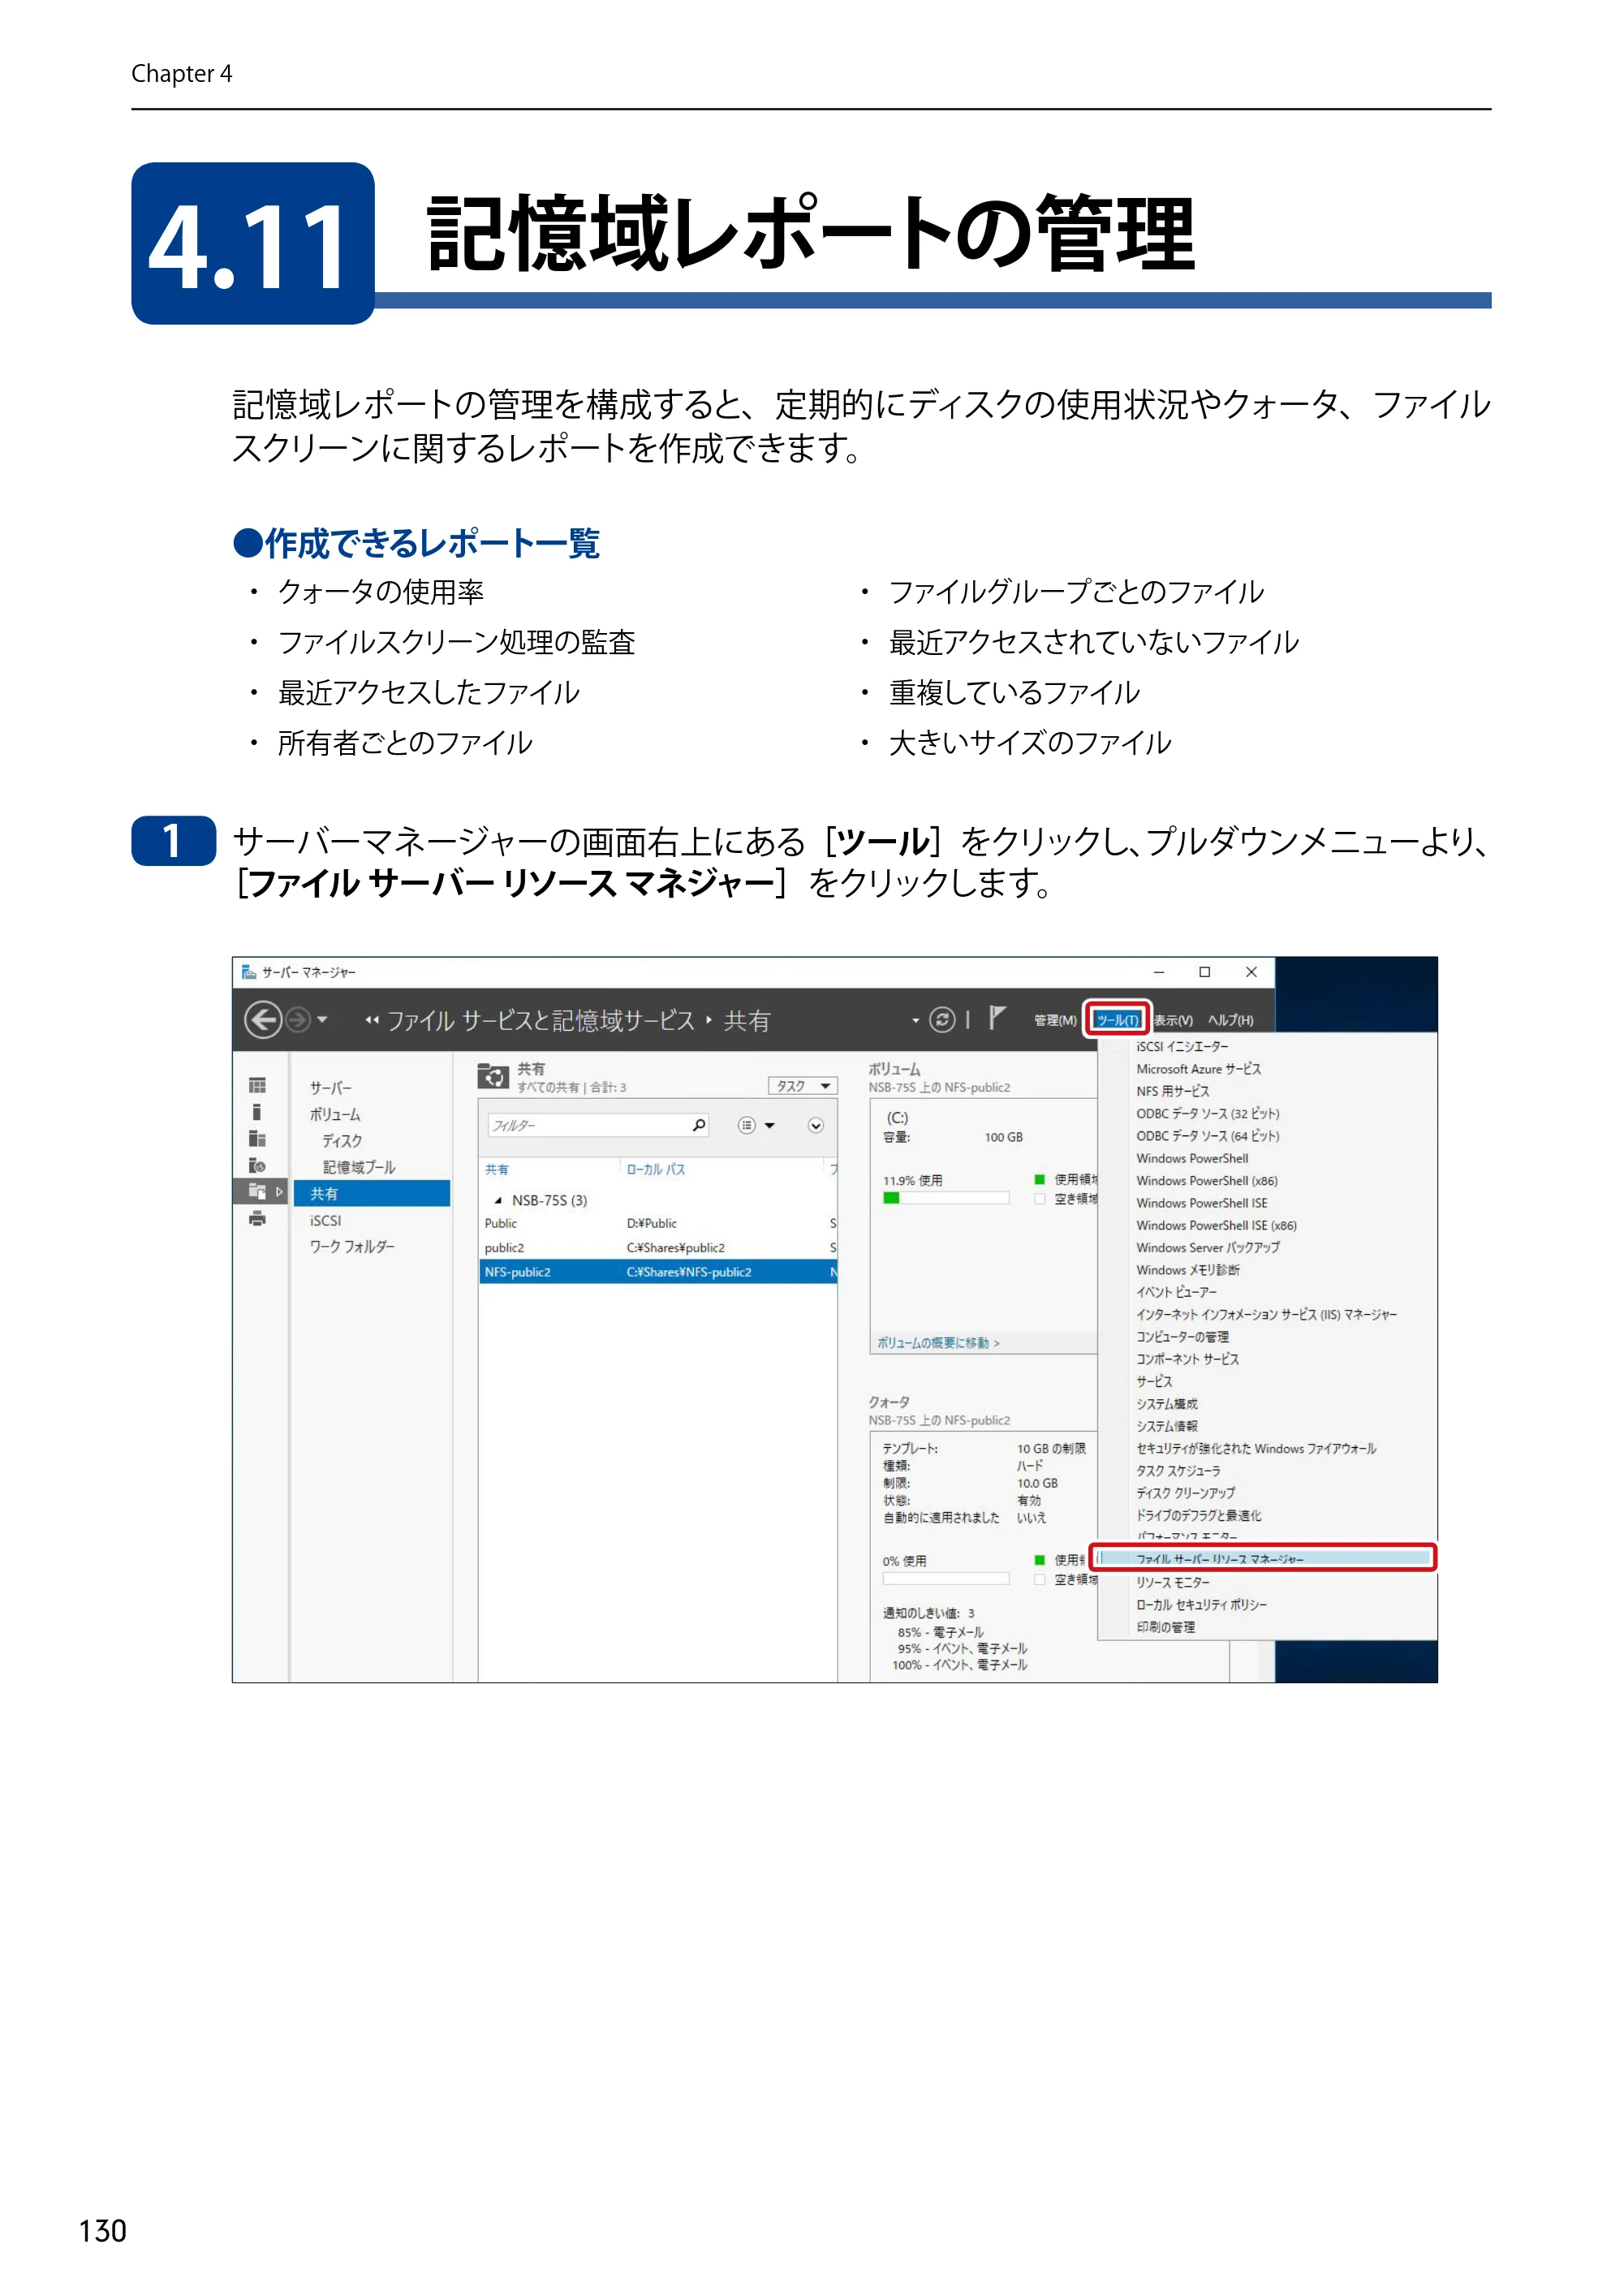Select ディスク in the navigation pane
The image size is (1624, 2296).
click(x=342, y=1140)
